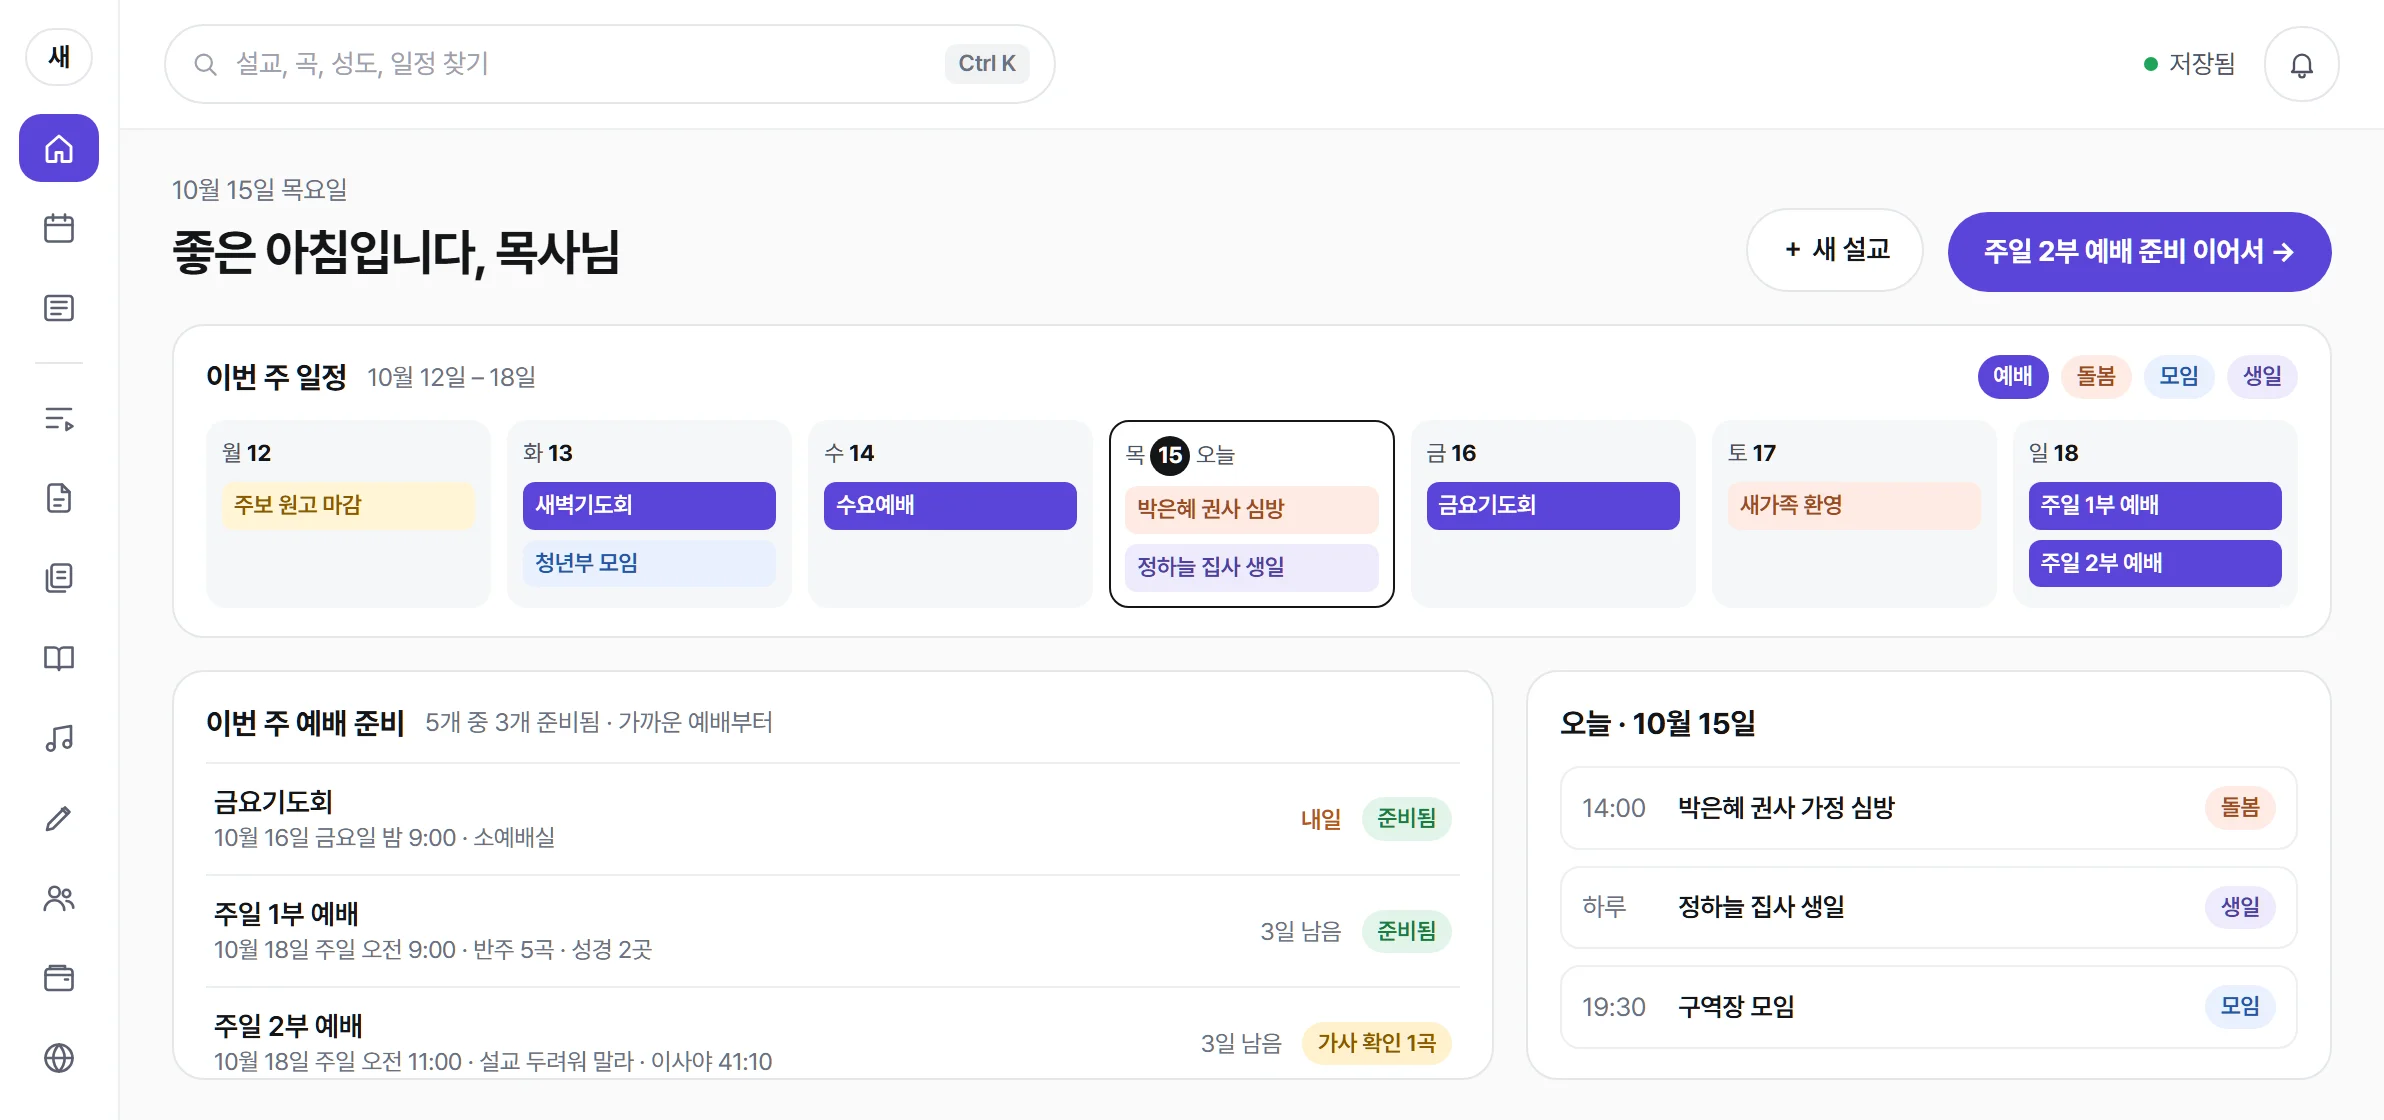Open the home dashboard icon in sidebar
This screenshot has width=2384, height=1120.
(x=59, y=148)
